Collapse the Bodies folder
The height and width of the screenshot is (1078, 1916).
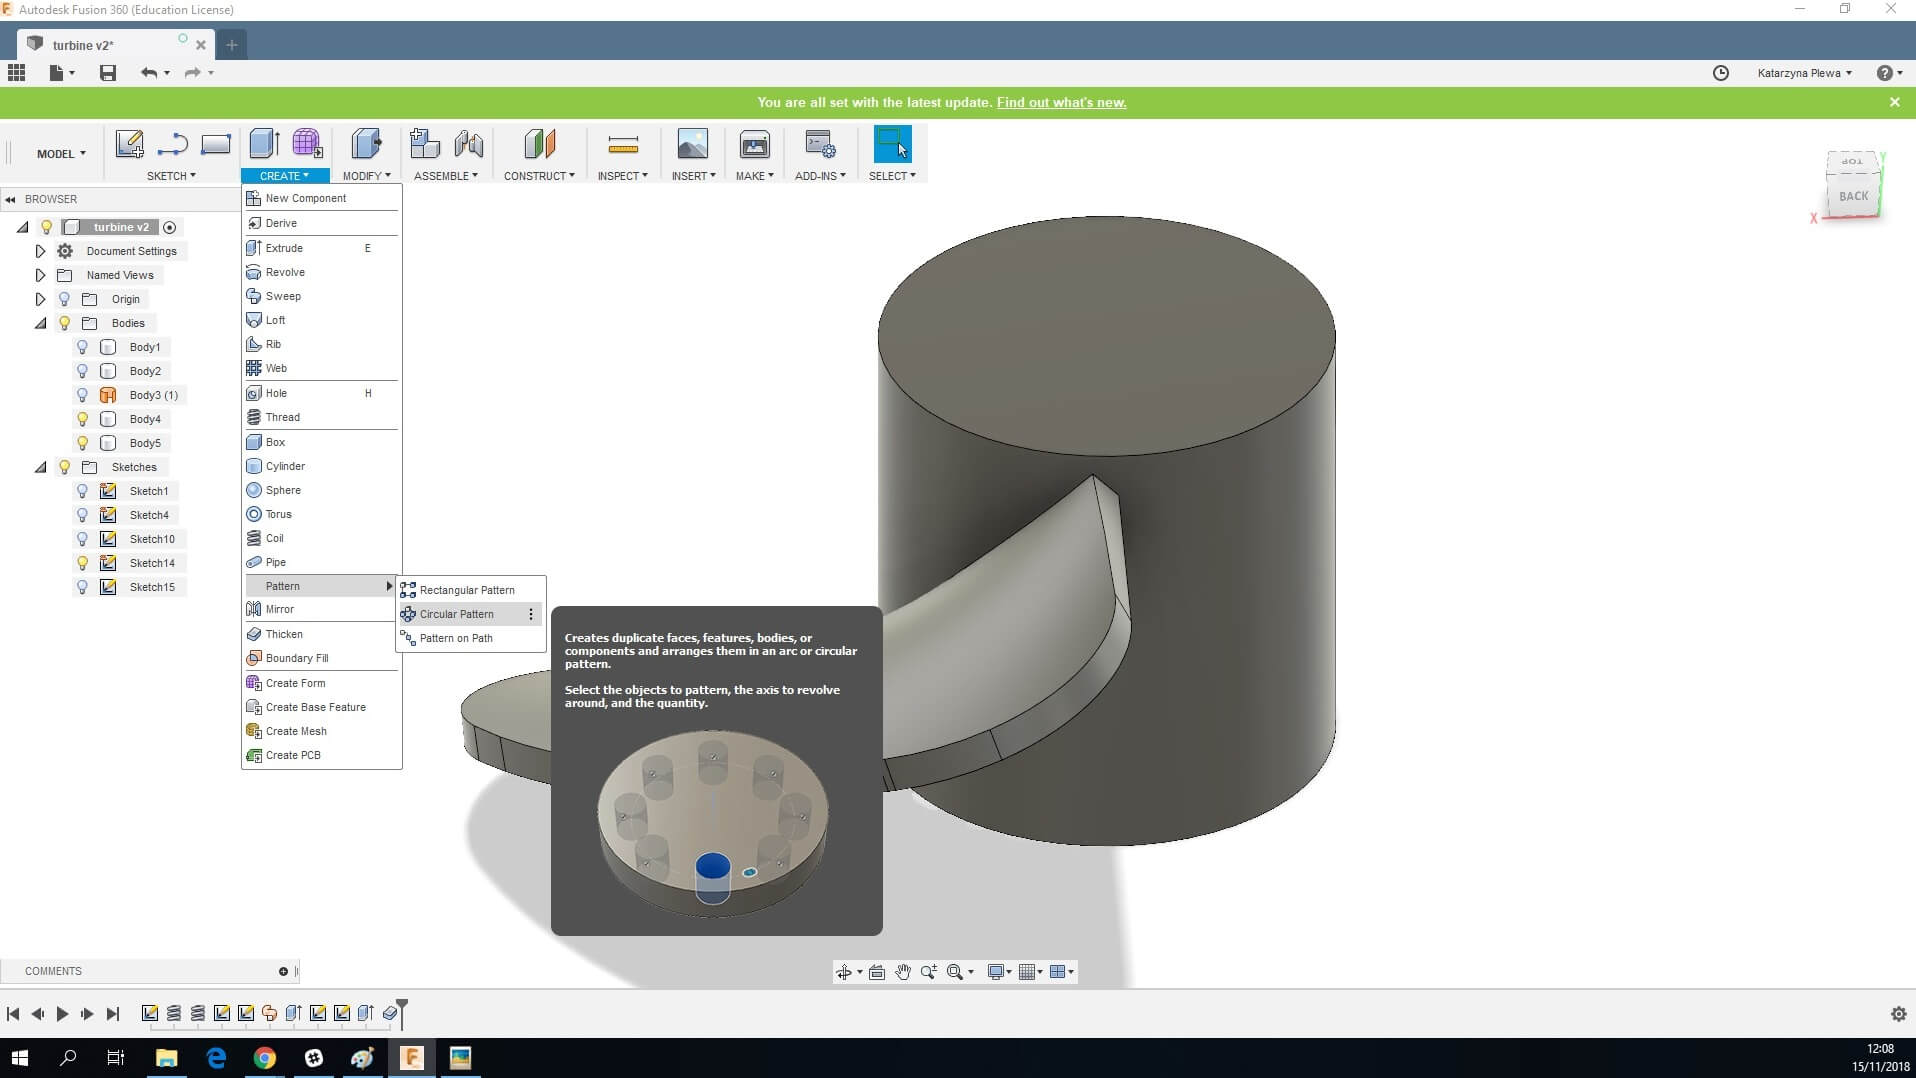(40, 323)
